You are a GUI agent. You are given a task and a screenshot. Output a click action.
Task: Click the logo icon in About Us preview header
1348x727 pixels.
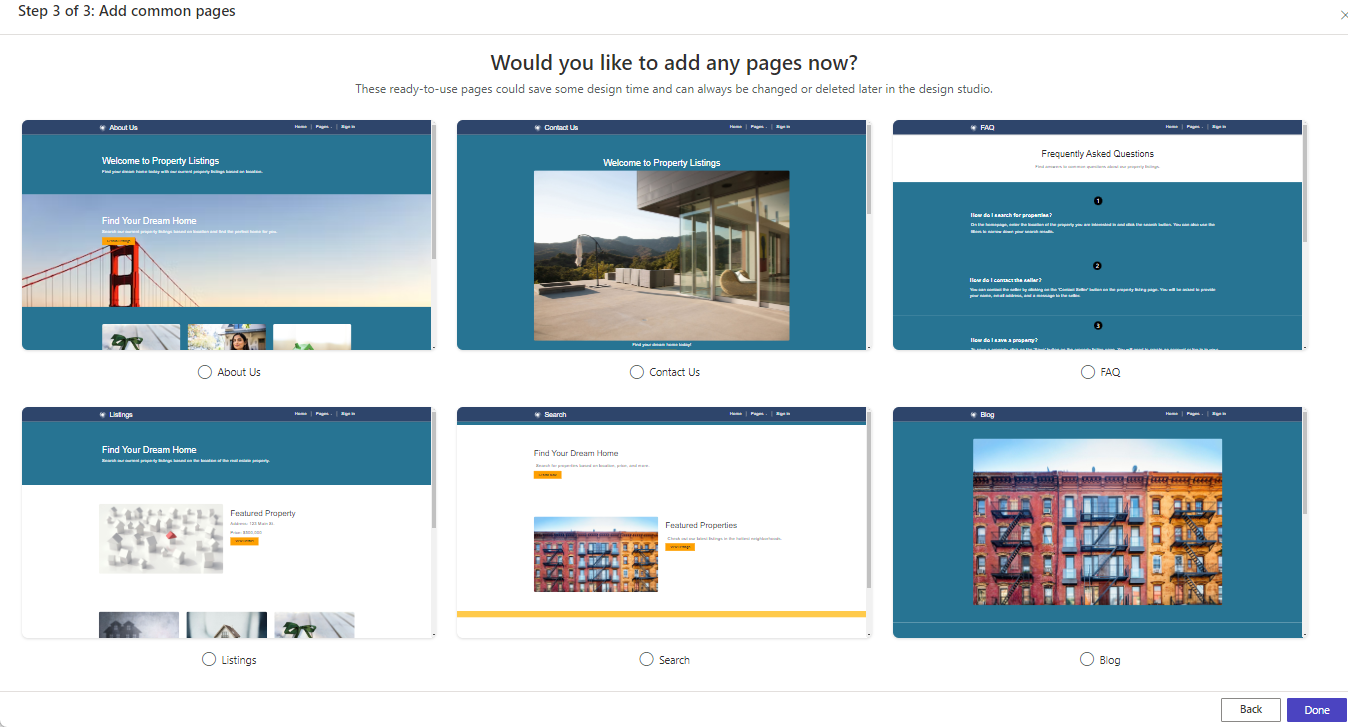(103, 127)
